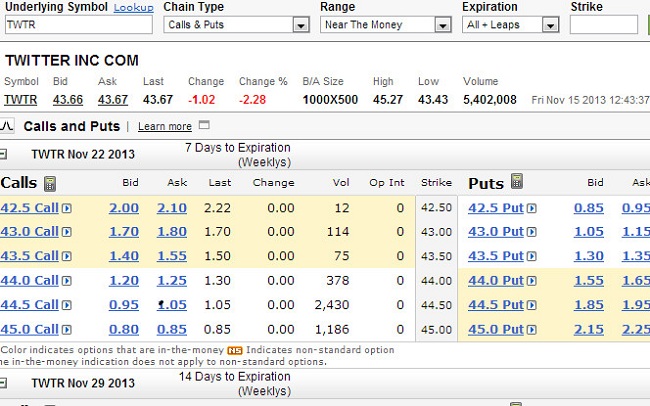Screen dimensions: 650x406
Task: Open the 42.5 Call option link
Action: (29, 208)
